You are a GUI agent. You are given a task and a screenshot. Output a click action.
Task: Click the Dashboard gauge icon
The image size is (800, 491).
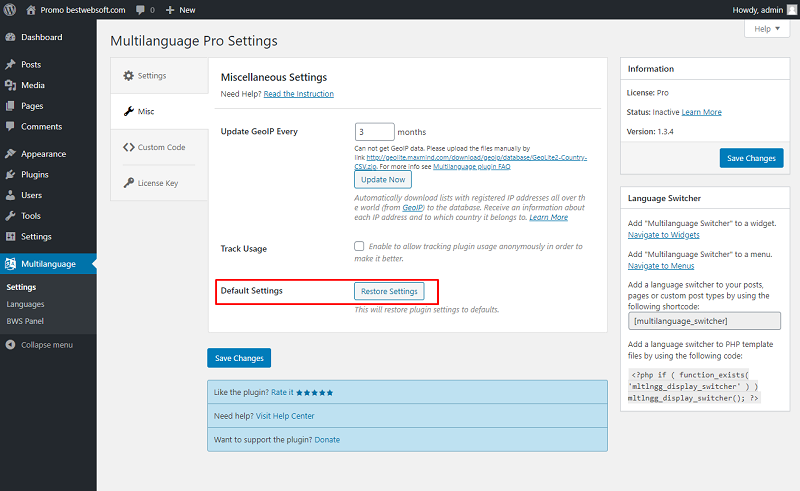coord(10,37)
